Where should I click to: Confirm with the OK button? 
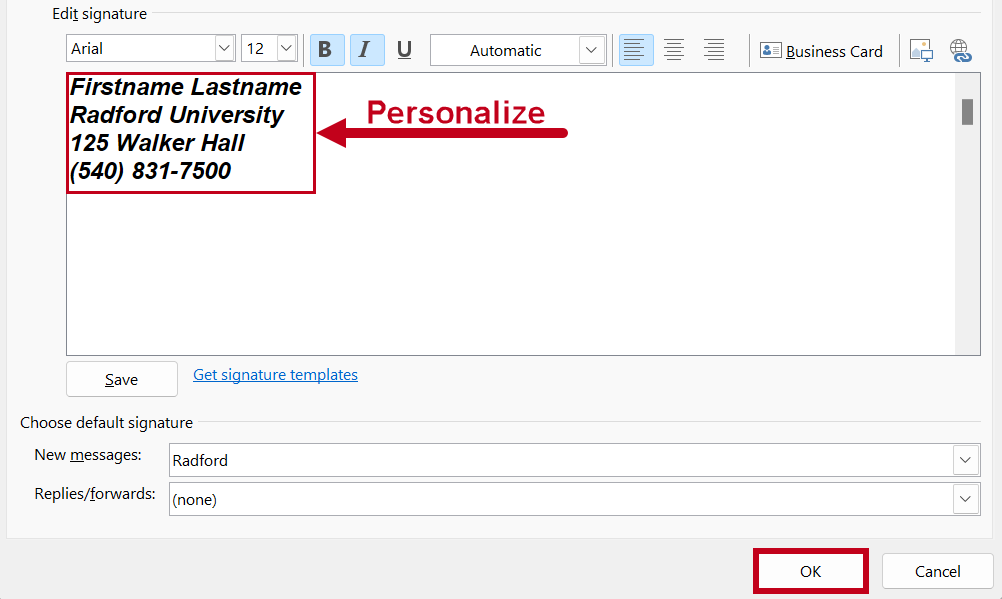(x=810, y=571)
